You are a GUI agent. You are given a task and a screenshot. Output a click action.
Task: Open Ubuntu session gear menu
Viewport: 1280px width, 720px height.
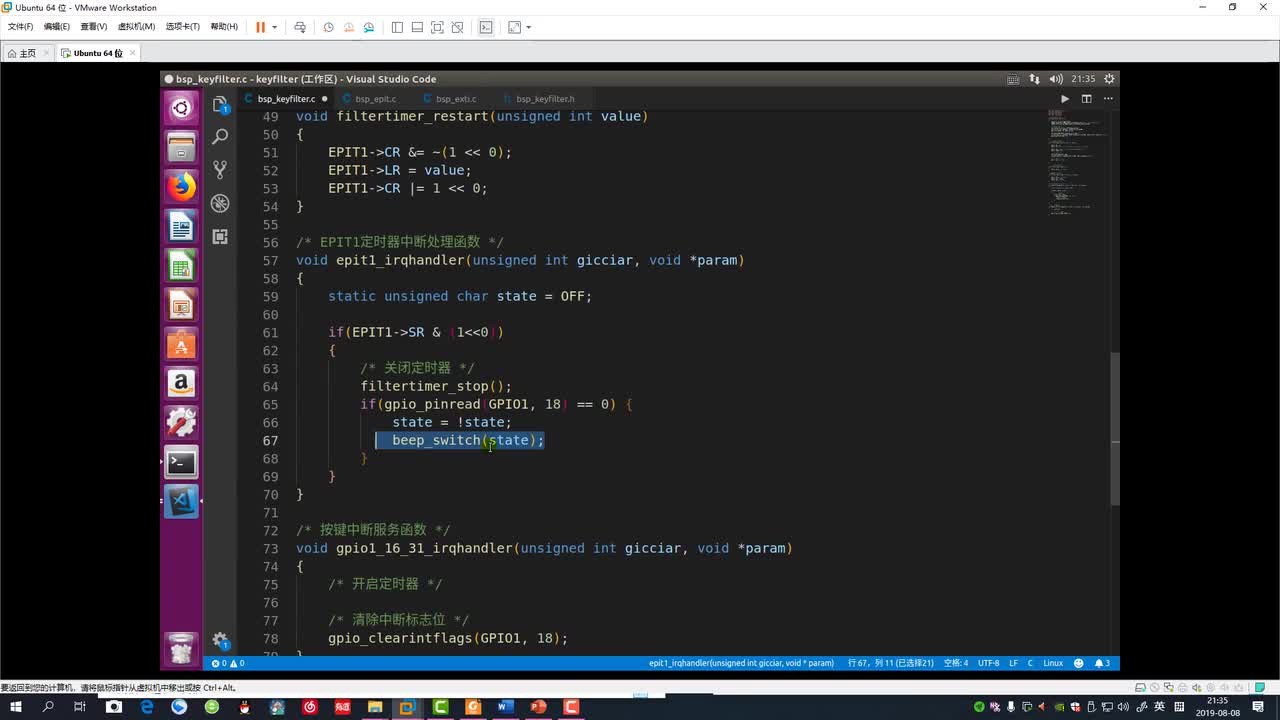pyautogui.click(x=1109, y=79)
